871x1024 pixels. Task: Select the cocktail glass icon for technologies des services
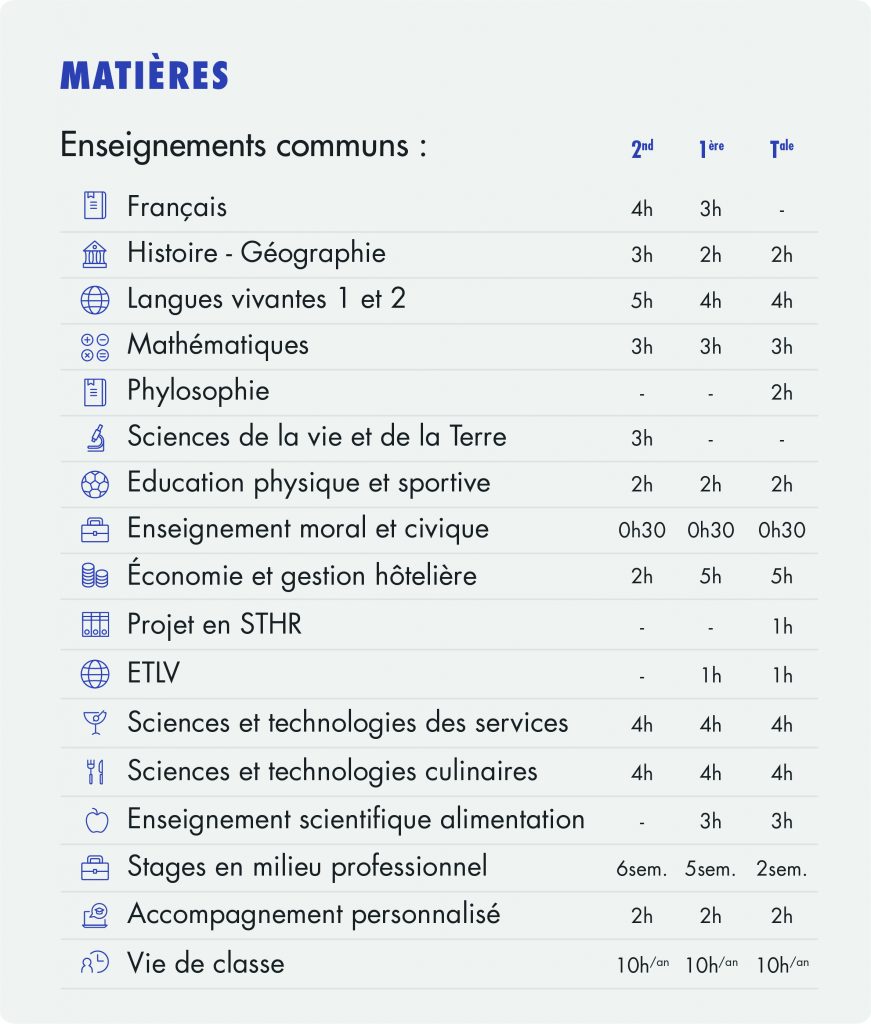click(x=94, y=723)
